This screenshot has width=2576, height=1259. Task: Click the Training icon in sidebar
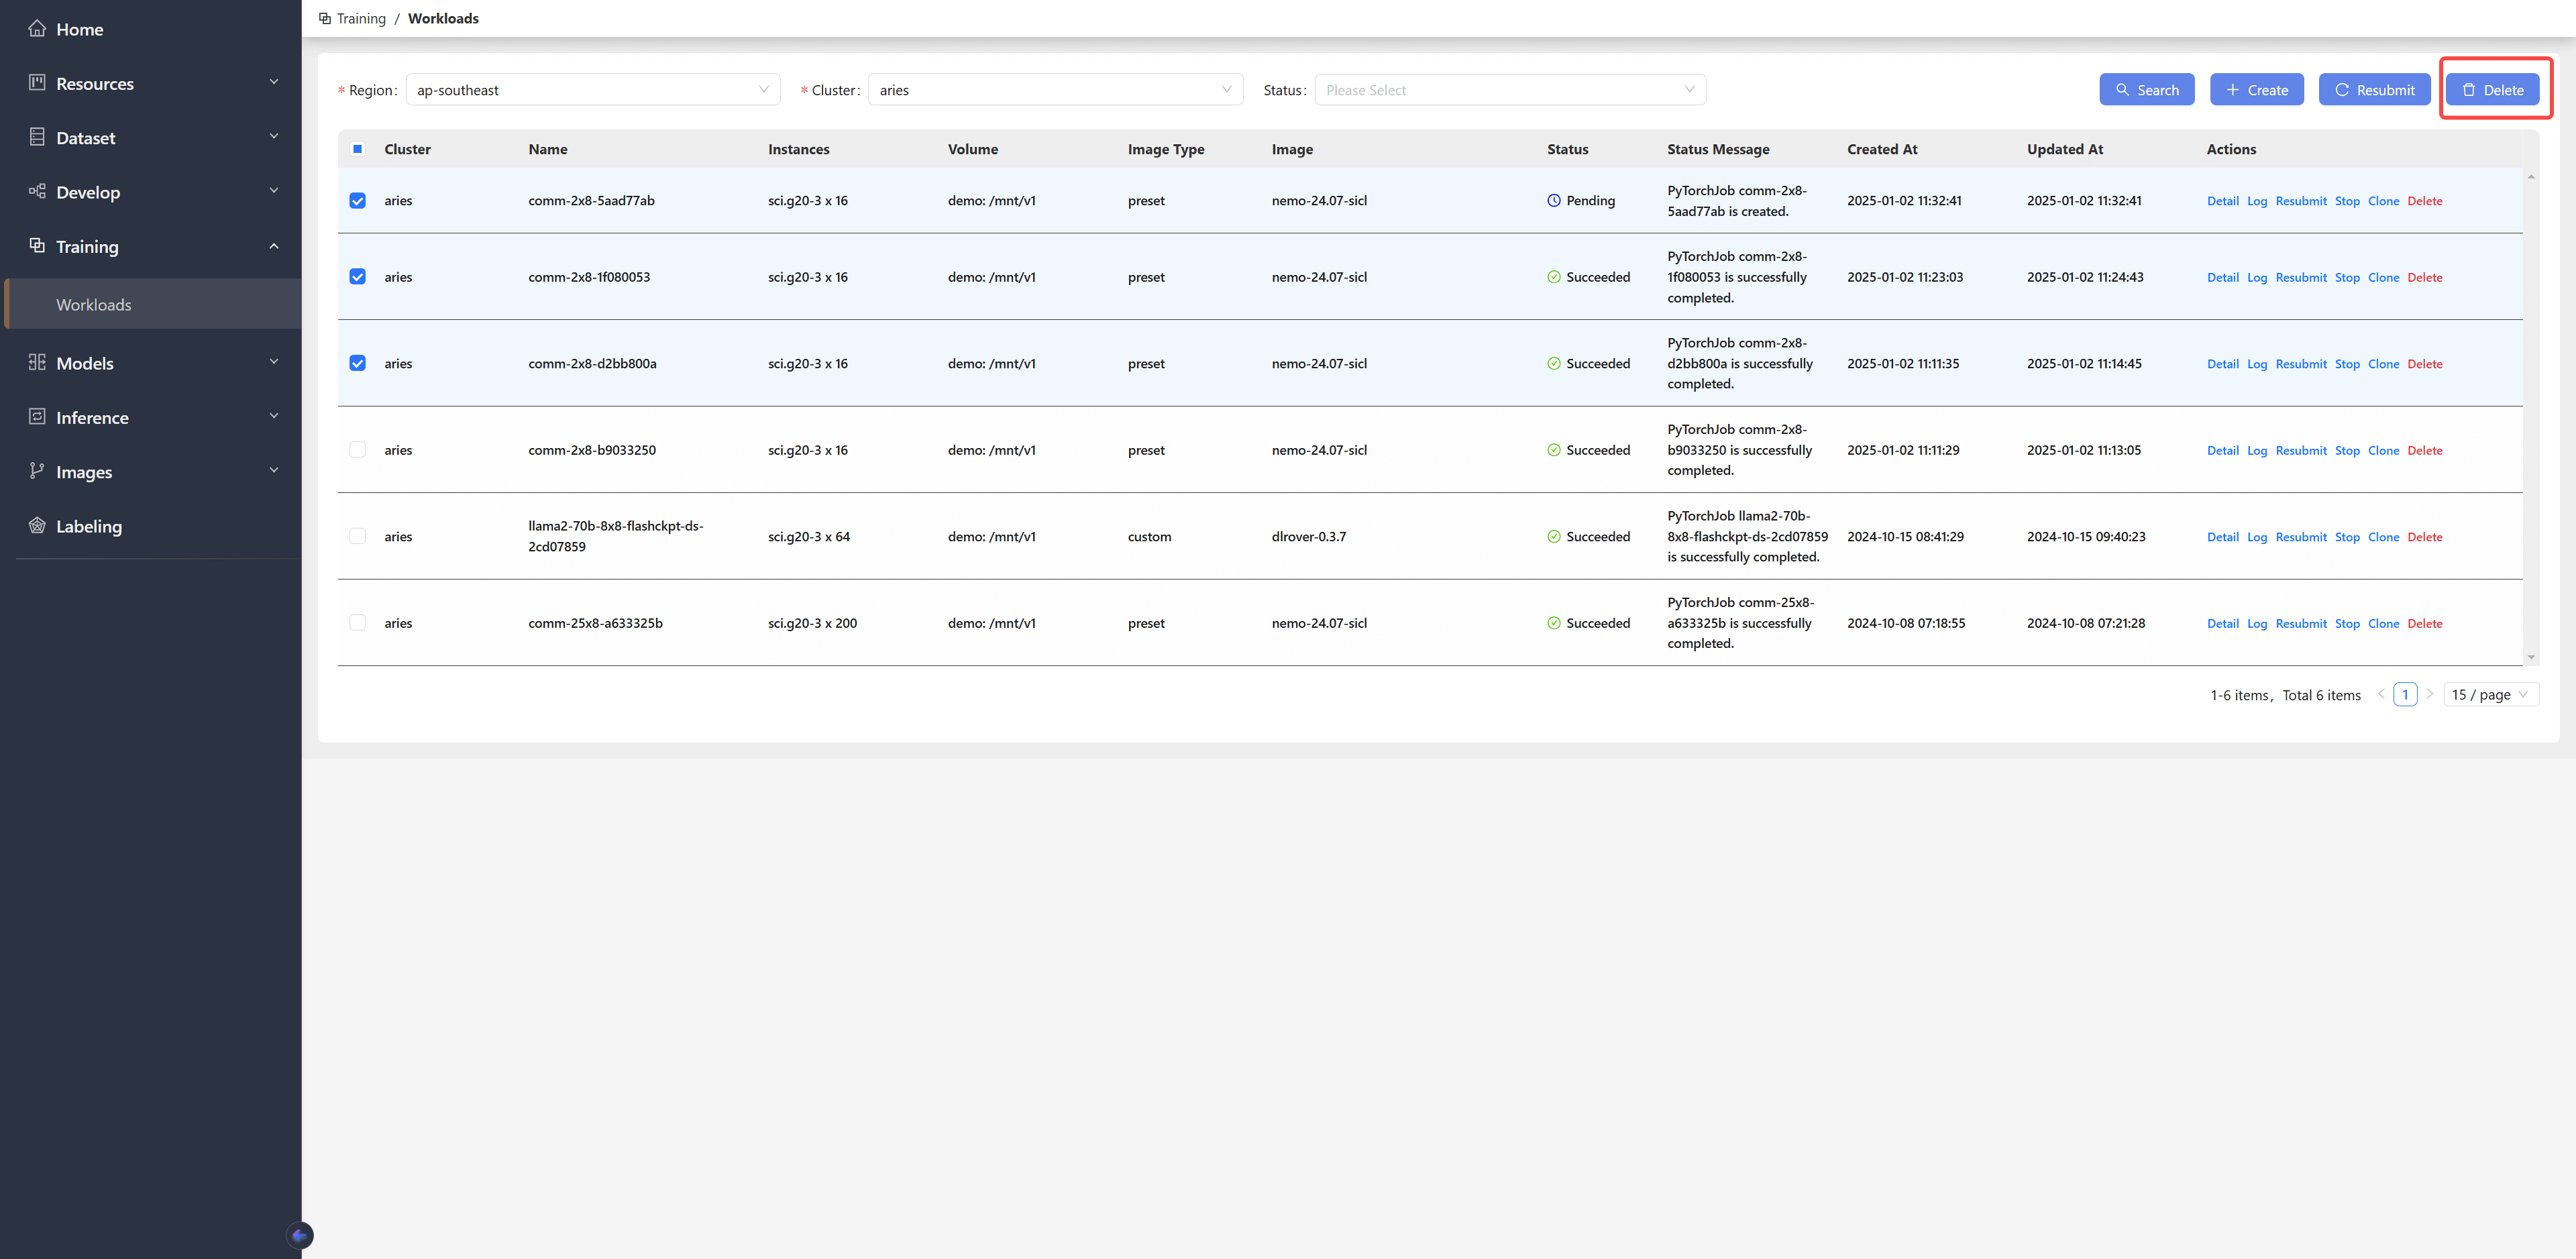(x=37, y=246)
